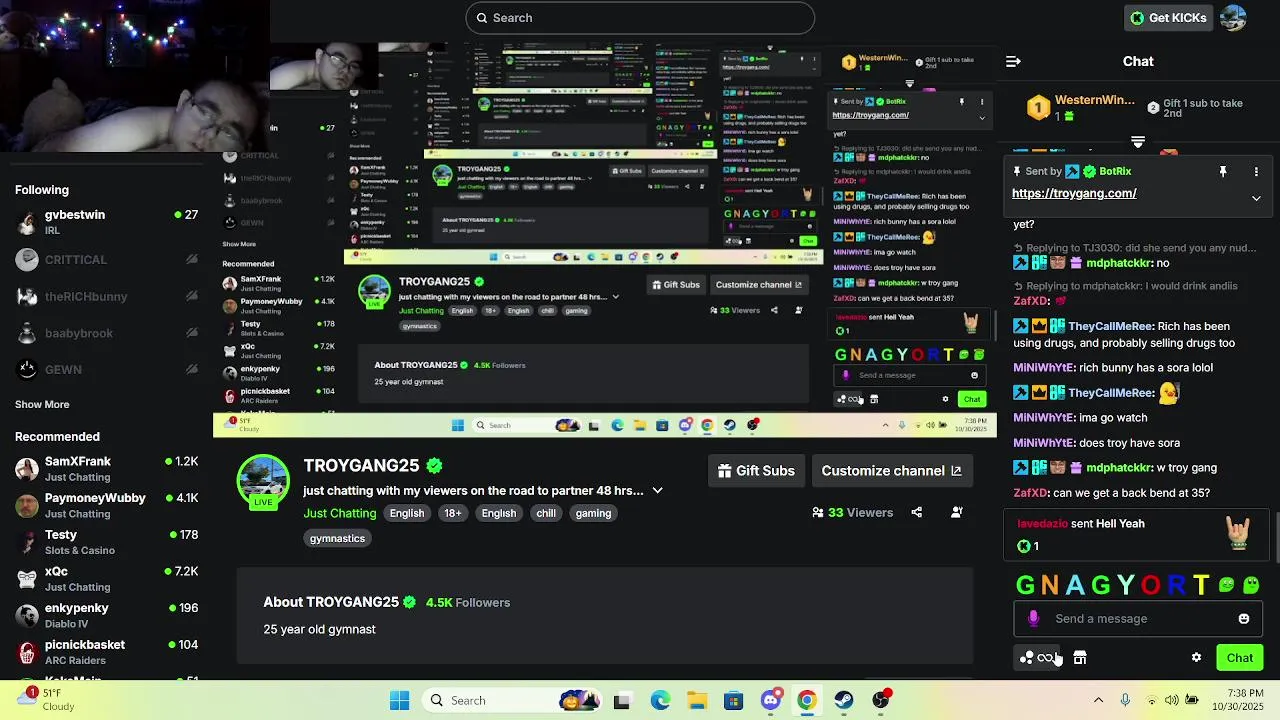The width and height of the screenshot is (1280, 720).
Task: Select the 18+ tag
Action: [x=453, y=513]
